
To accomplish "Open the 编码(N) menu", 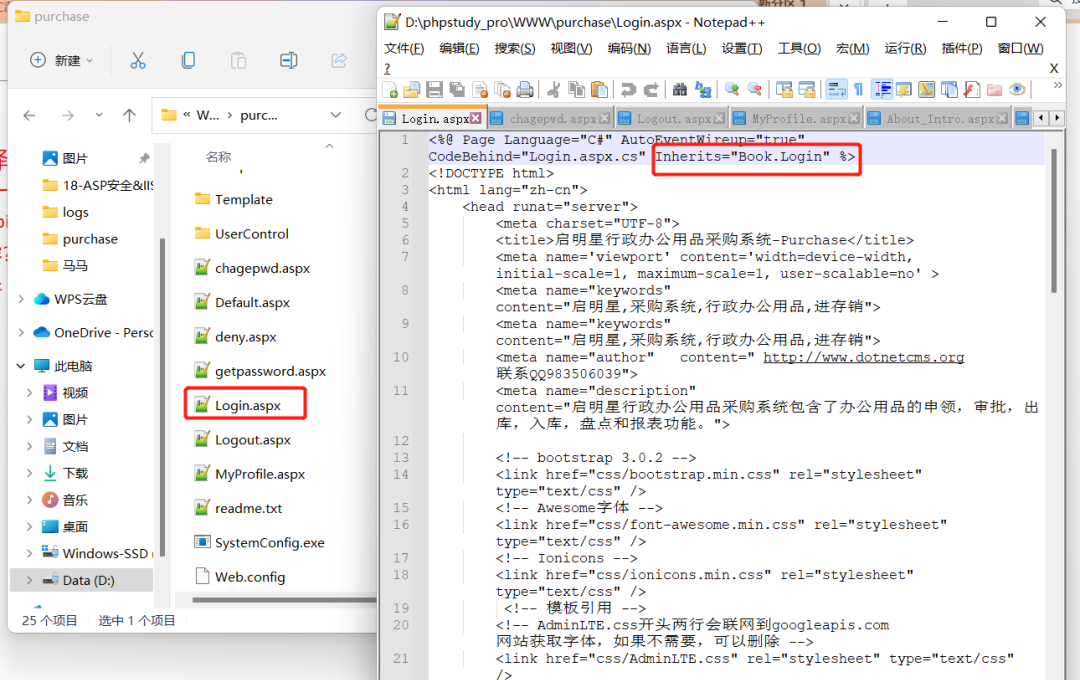I will click(x=629, y=48).
